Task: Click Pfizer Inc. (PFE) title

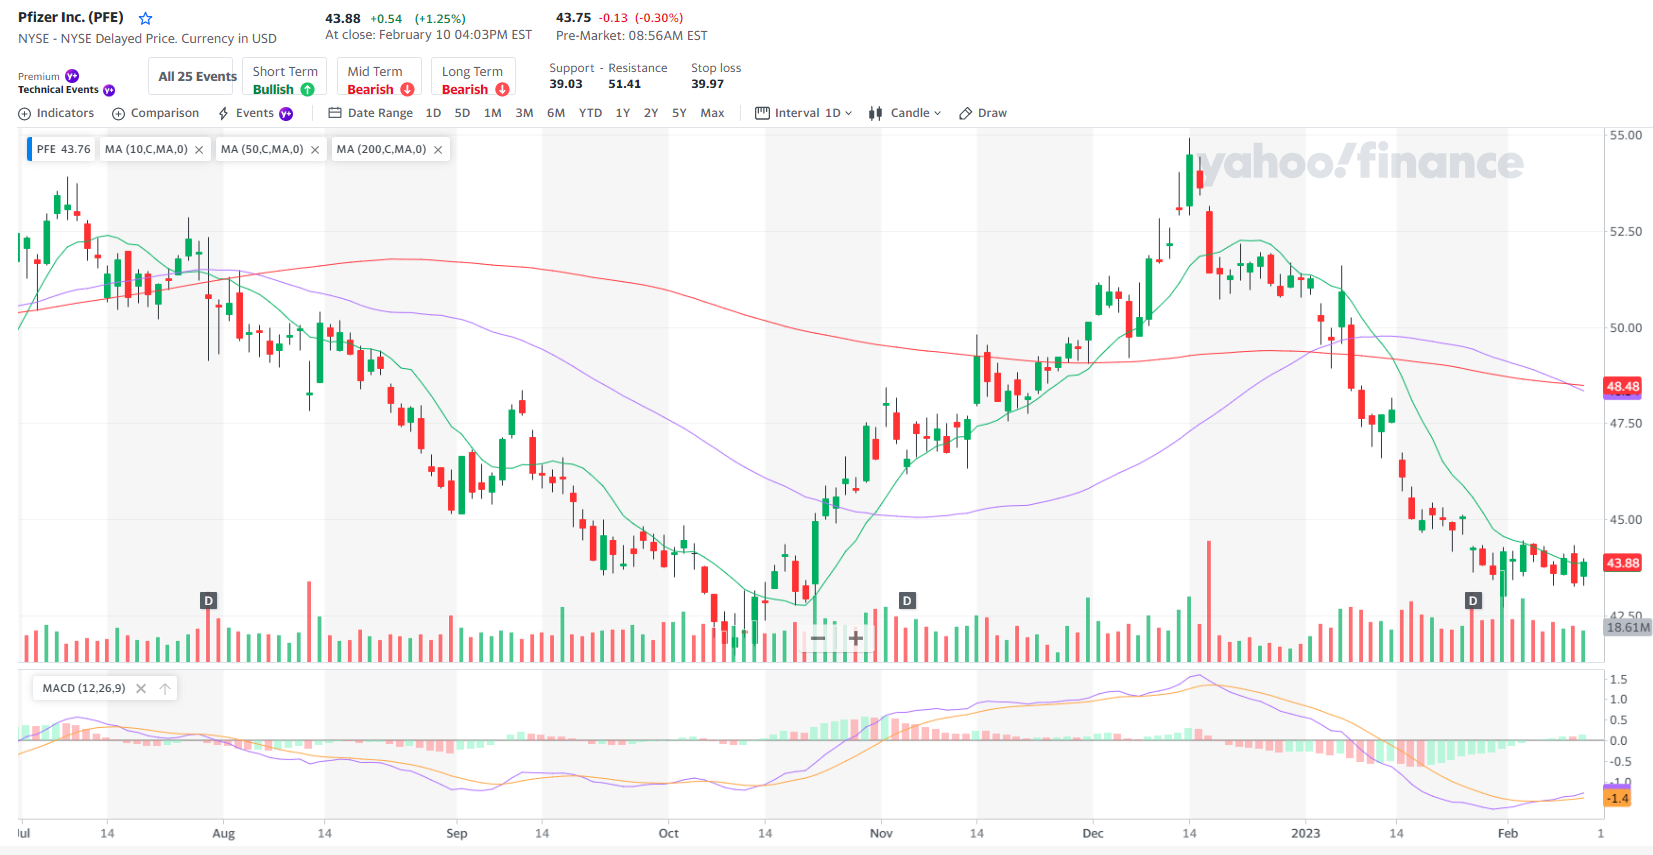Action: (x=71, y=17)
